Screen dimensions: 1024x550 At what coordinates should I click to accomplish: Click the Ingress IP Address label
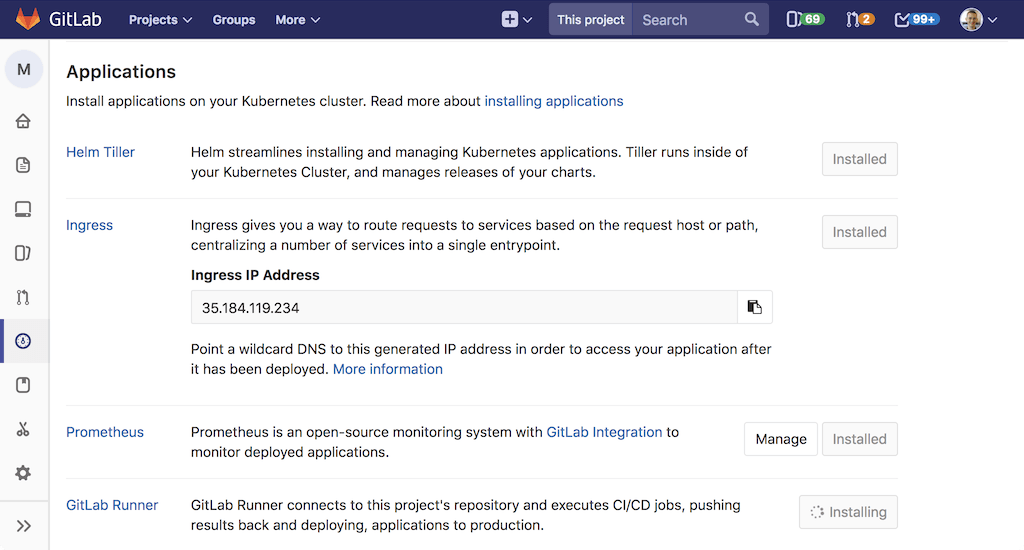coord(255,275)
